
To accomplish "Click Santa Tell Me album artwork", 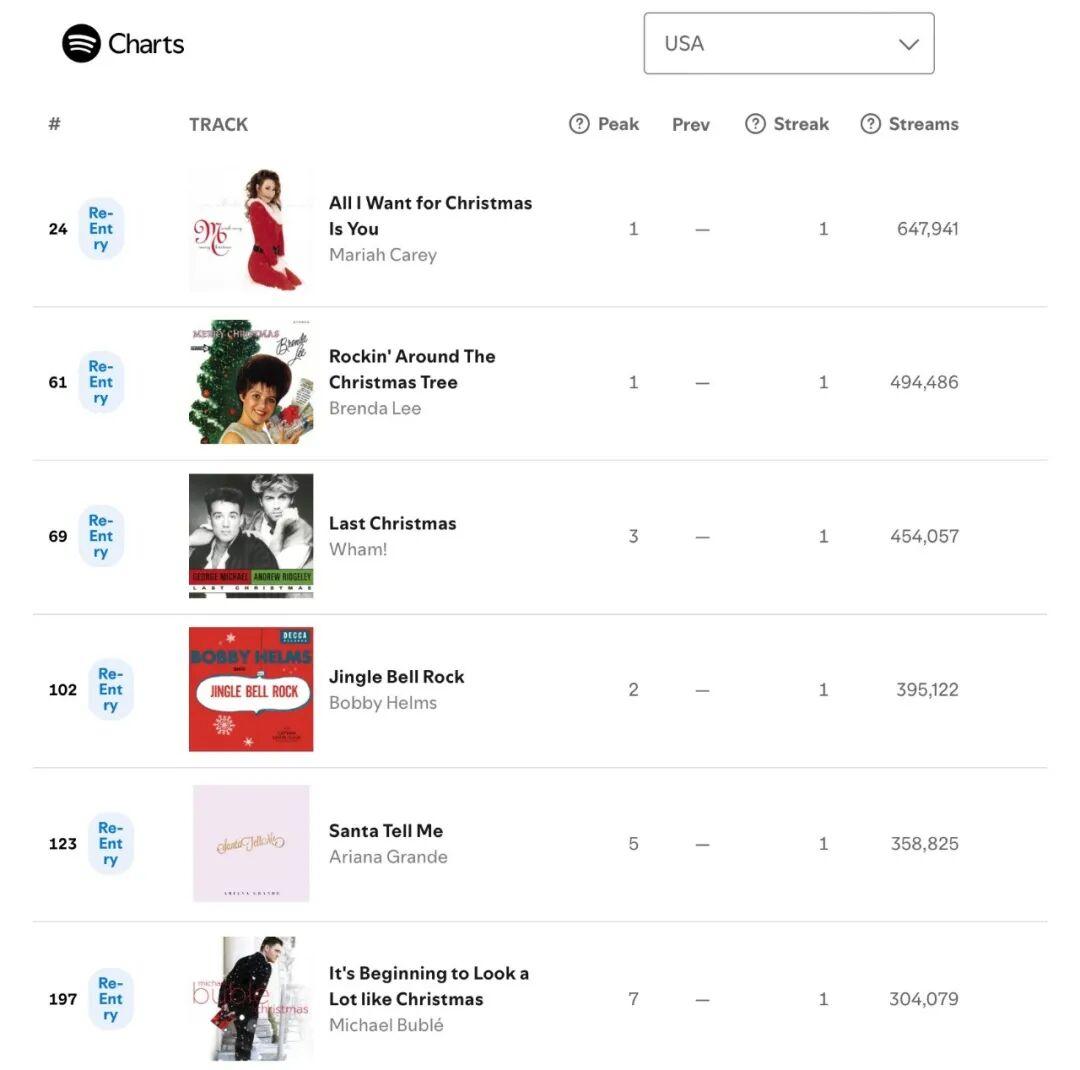I will tap(251, 844).
